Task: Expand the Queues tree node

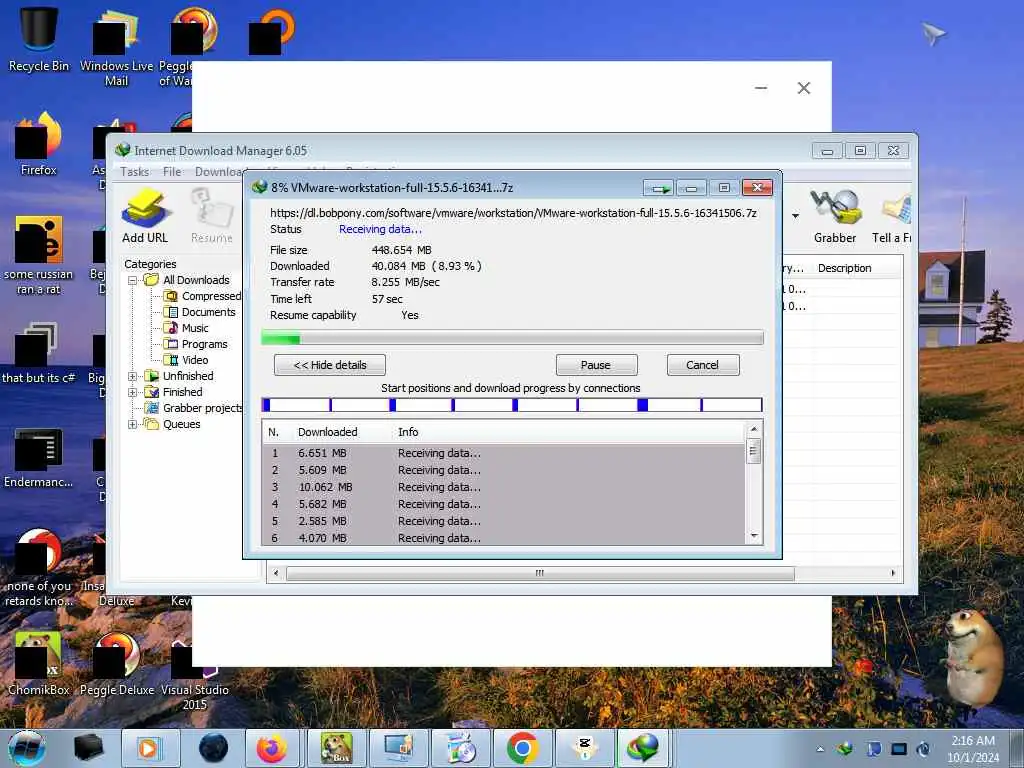Action: 133,424
